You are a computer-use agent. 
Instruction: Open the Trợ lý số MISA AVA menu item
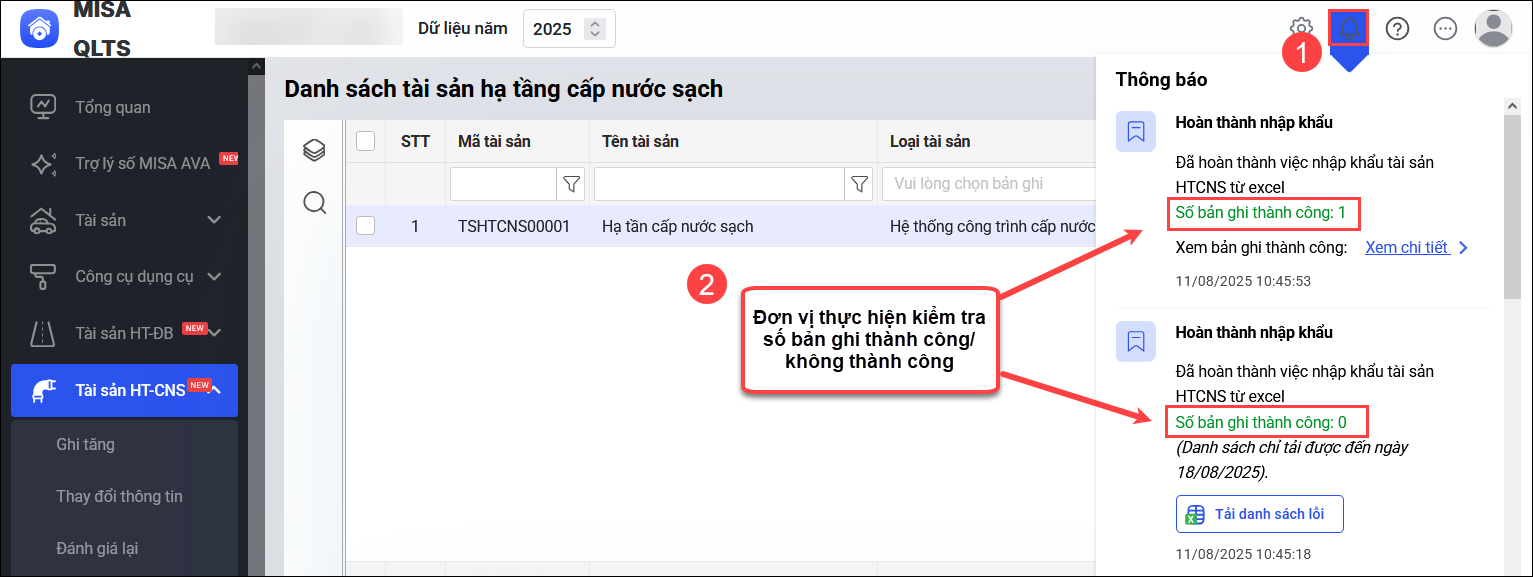click(x=124, y=163)
